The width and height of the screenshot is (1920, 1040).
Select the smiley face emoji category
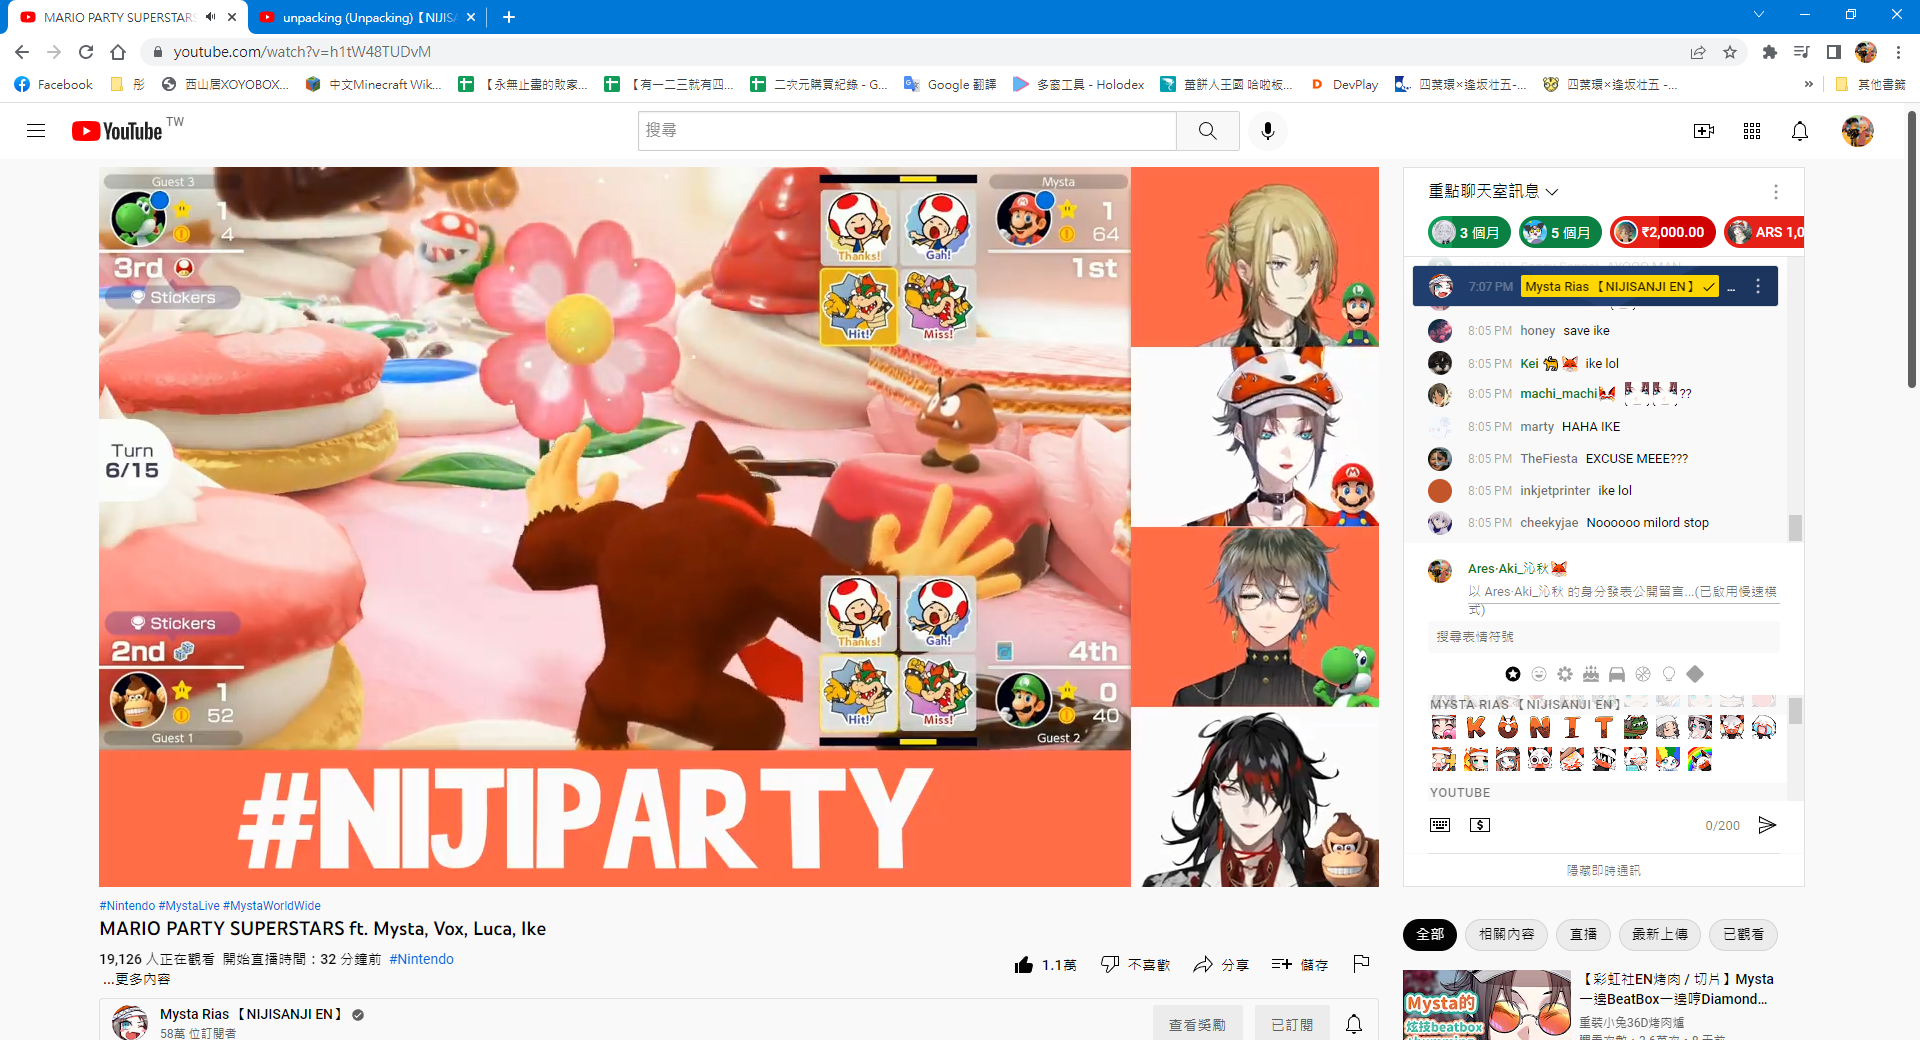click(x=1539, y=674)
